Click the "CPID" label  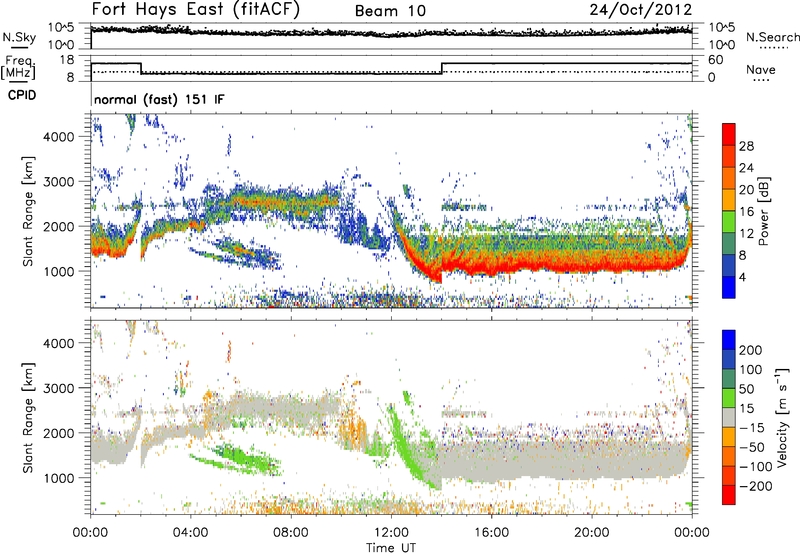click(x=22, y=95)
